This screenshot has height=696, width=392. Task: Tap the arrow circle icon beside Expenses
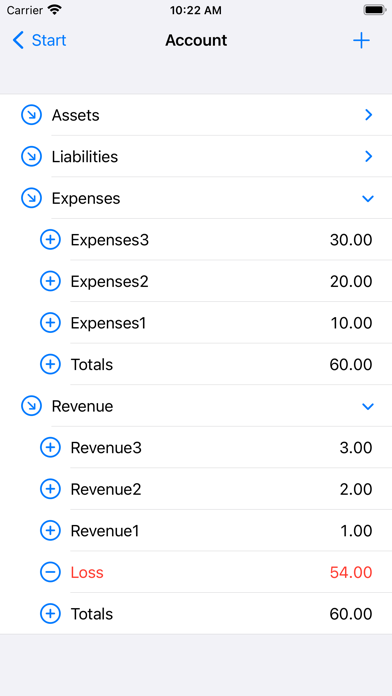(31, 198)
